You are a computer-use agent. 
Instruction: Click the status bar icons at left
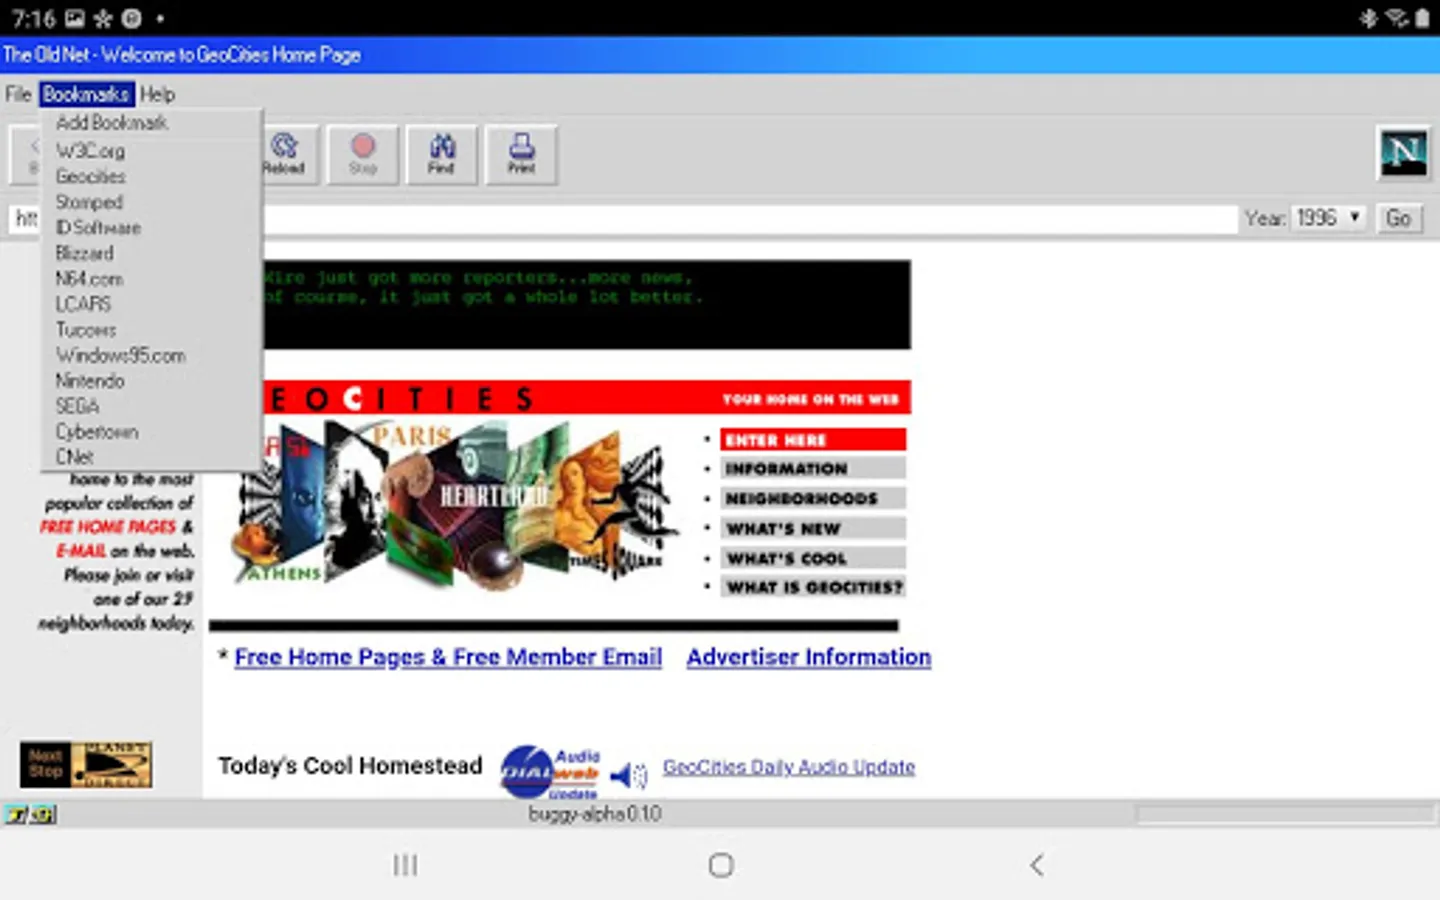click(x=29, y=814)
